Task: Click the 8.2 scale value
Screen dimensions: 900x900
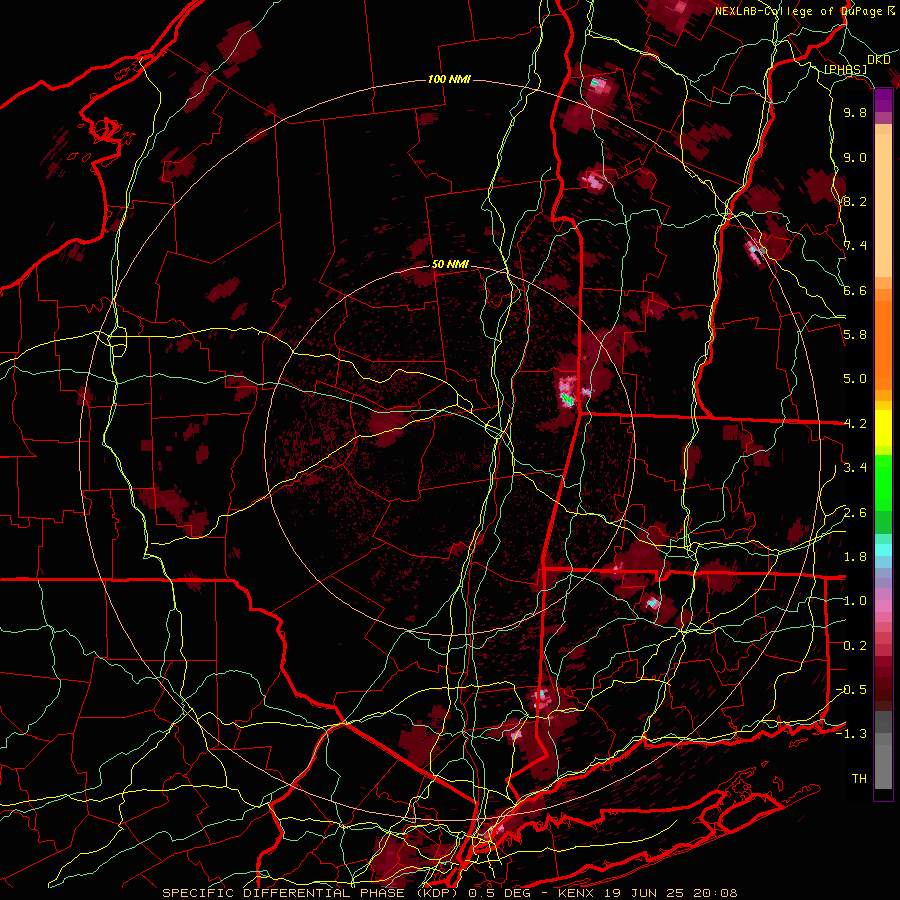Action: pyautogui.click(x=855, y=201)
